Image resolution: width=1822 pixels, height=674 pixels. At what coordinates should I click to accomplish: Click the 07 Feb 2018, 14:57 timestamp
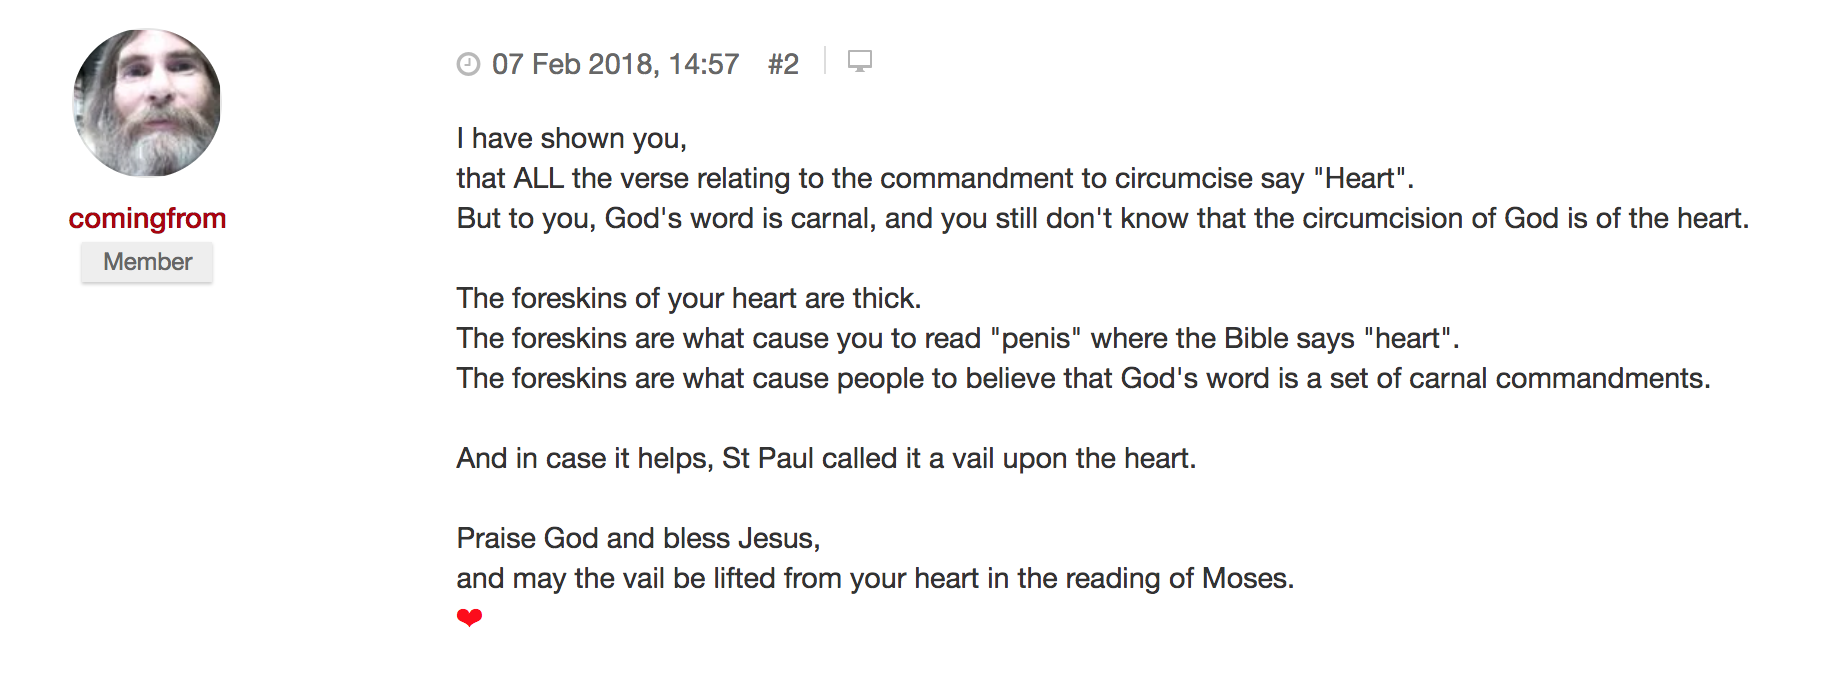615,64
